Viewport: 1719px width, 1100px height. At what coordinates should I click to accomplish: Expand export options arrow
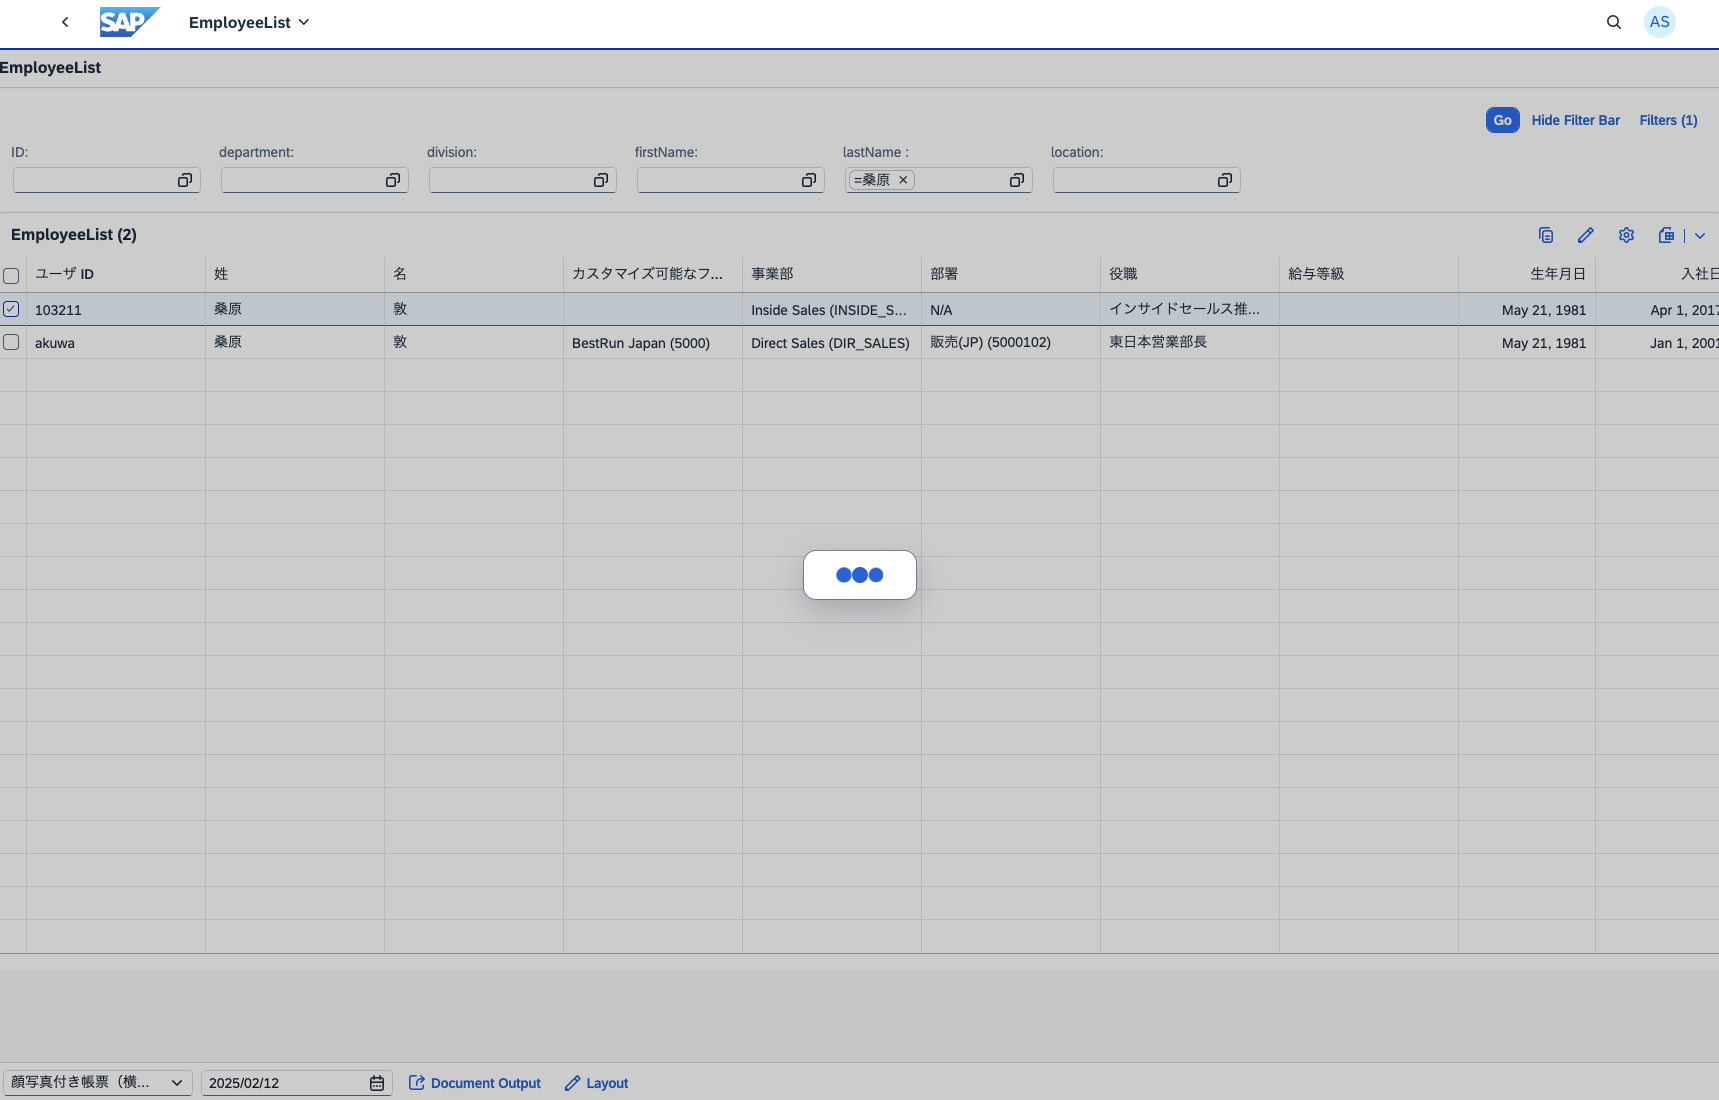[1700, 236]
